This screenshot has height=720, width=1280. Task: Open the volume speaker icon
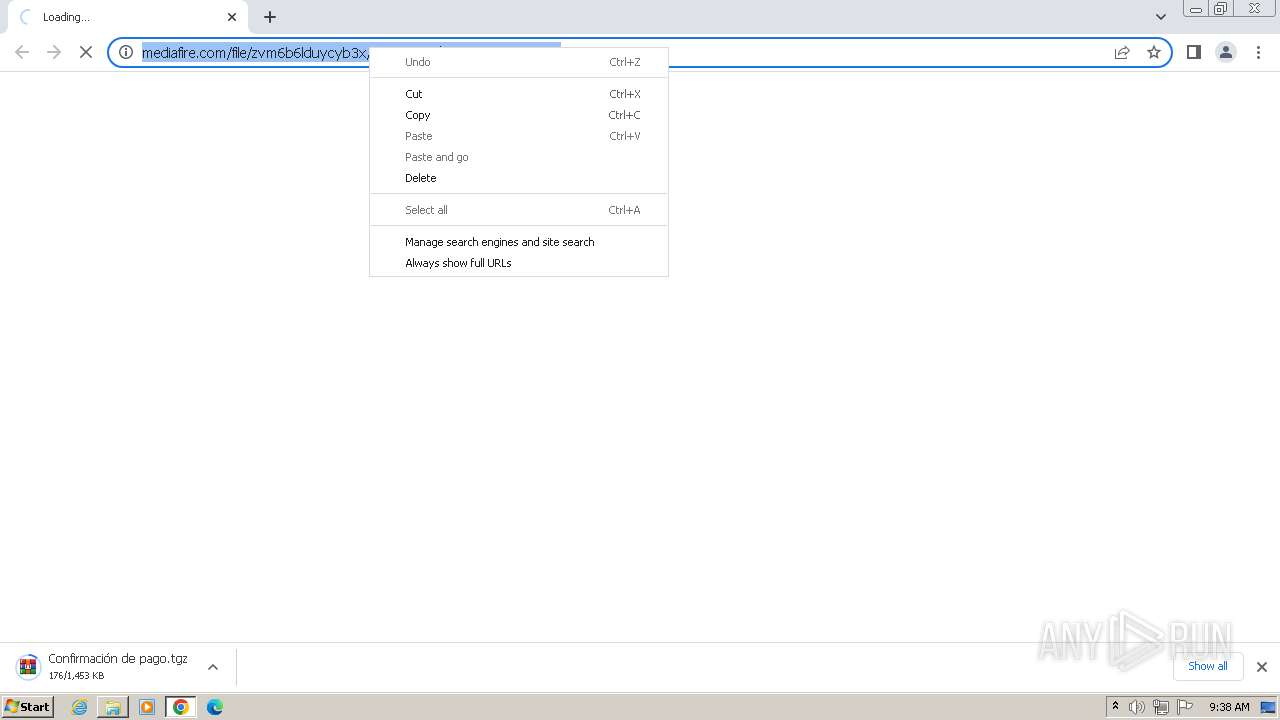coord(1137,707)
